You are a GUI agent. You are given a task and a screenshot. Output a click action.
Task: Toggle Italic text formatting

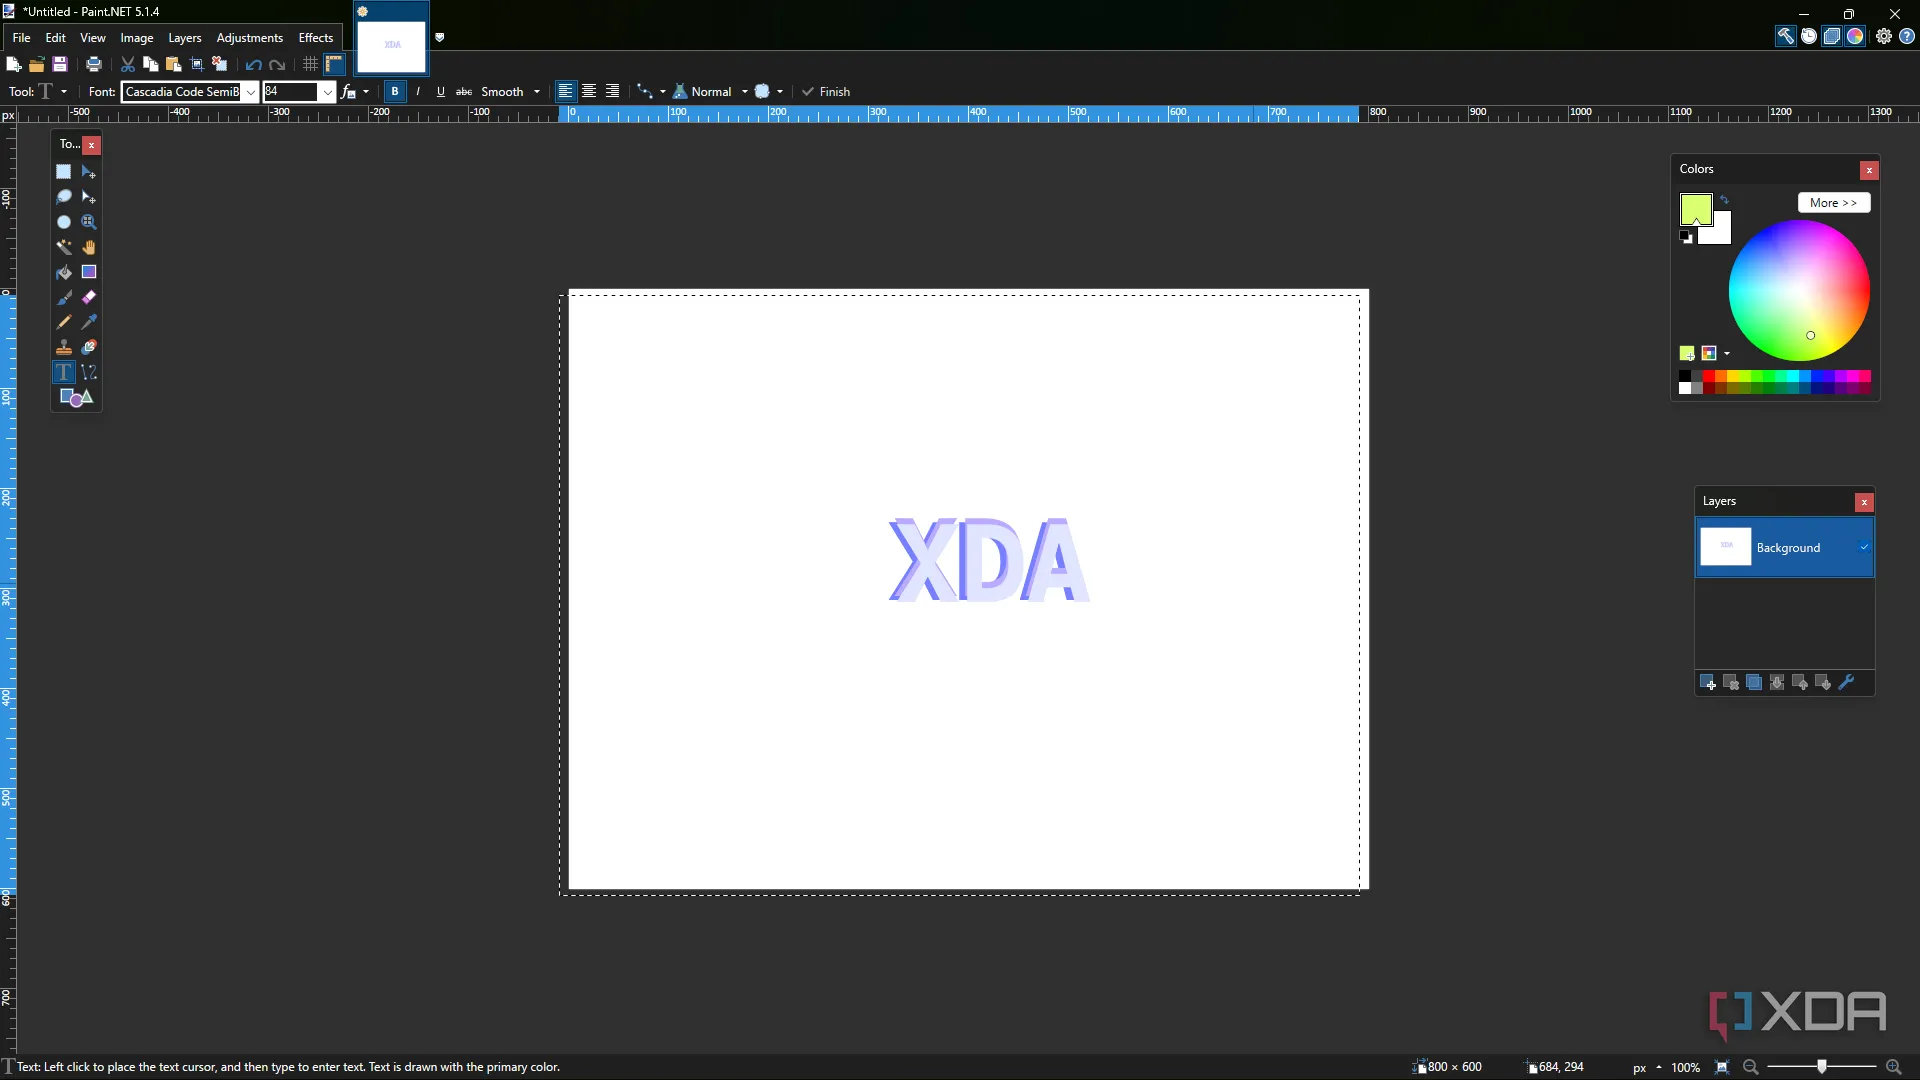tap(418, 92)
